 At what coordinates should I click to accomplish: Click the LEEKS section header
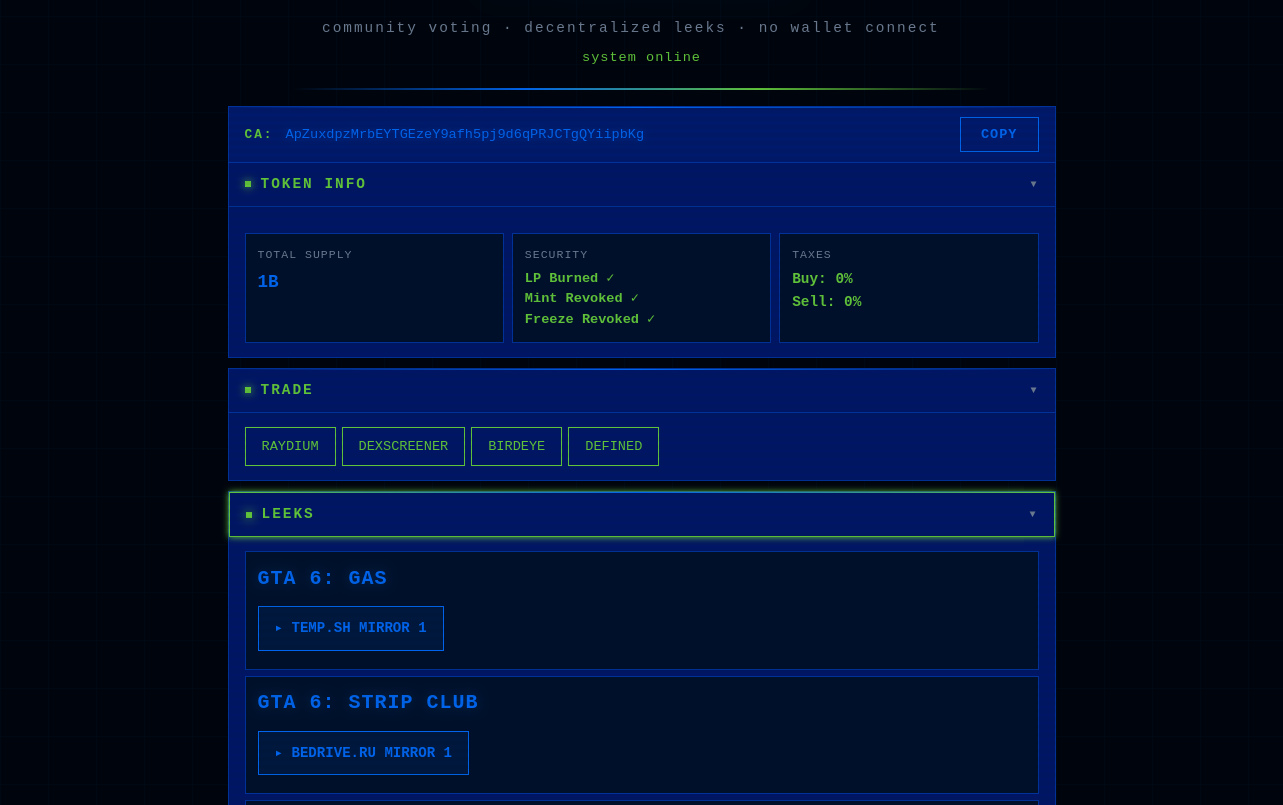(642, 514)
